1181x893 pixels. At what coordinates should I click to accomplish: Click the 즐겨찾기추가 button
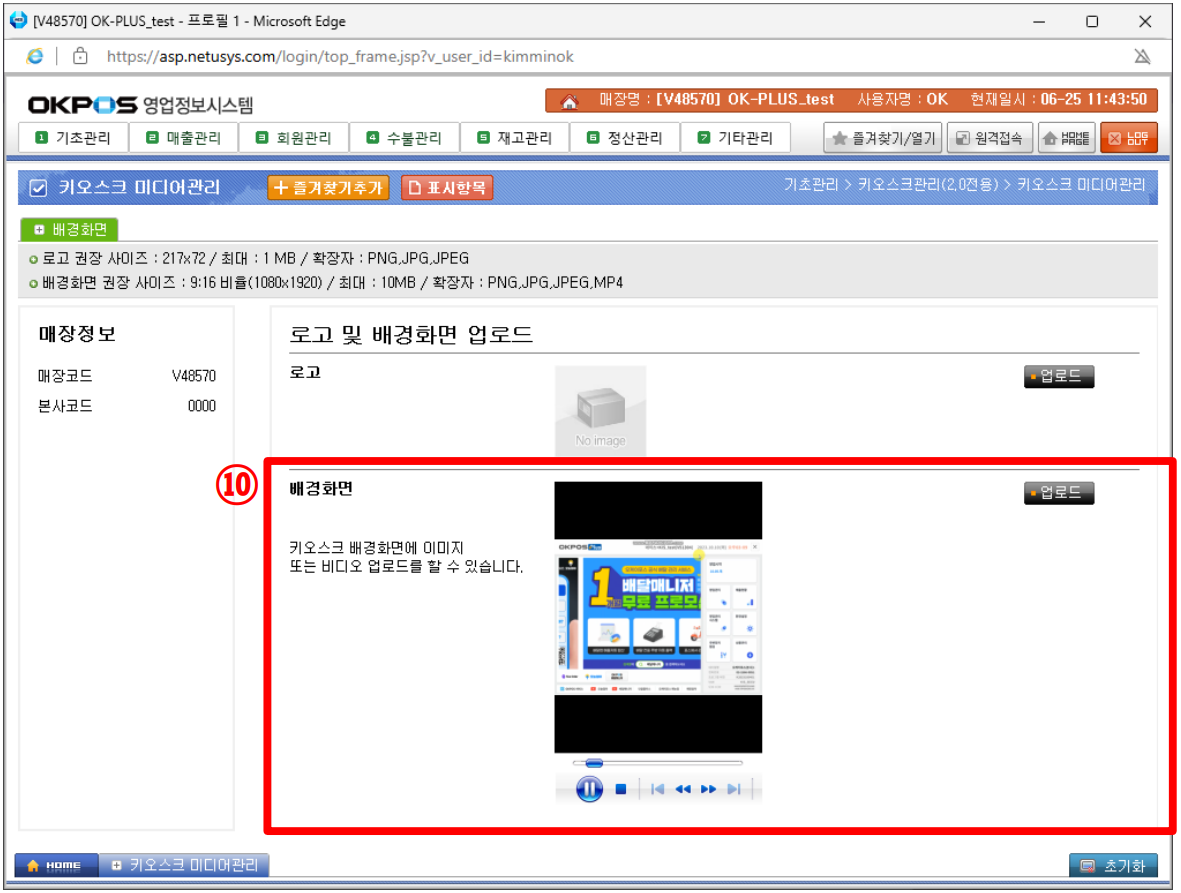(328, 187)
